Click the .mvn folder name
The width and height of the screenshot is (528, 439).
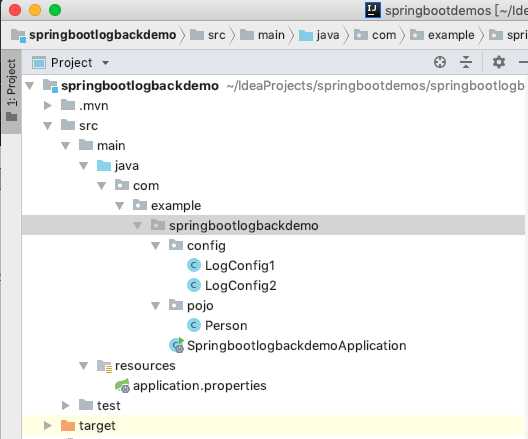(94, 106)
